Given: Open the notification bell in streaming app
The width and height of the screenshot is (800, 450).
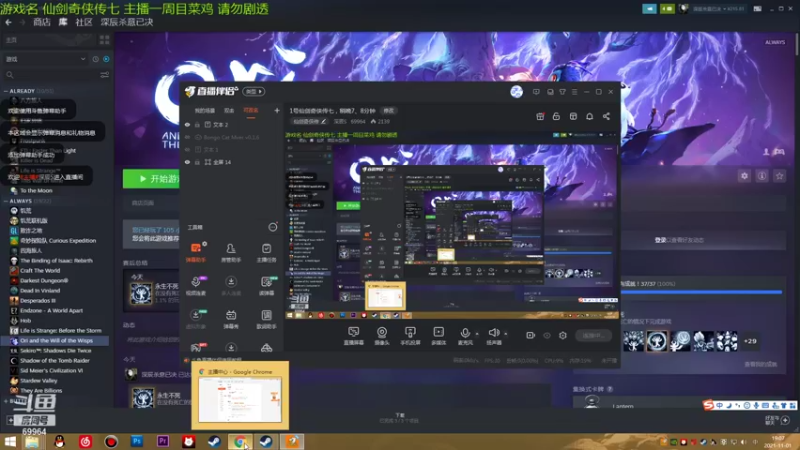Looking at the screenshot, I should coord(589,116).
